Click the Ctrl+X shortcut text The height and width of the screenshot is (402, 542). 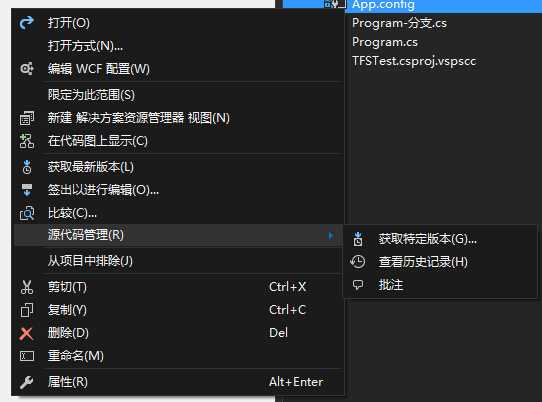click(x=287, y=287)
